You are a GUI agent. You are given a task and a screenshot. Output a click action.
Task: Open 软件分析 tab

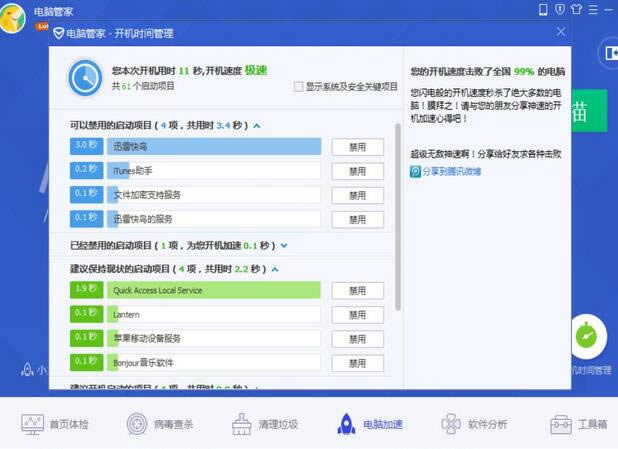pos(474,425)
